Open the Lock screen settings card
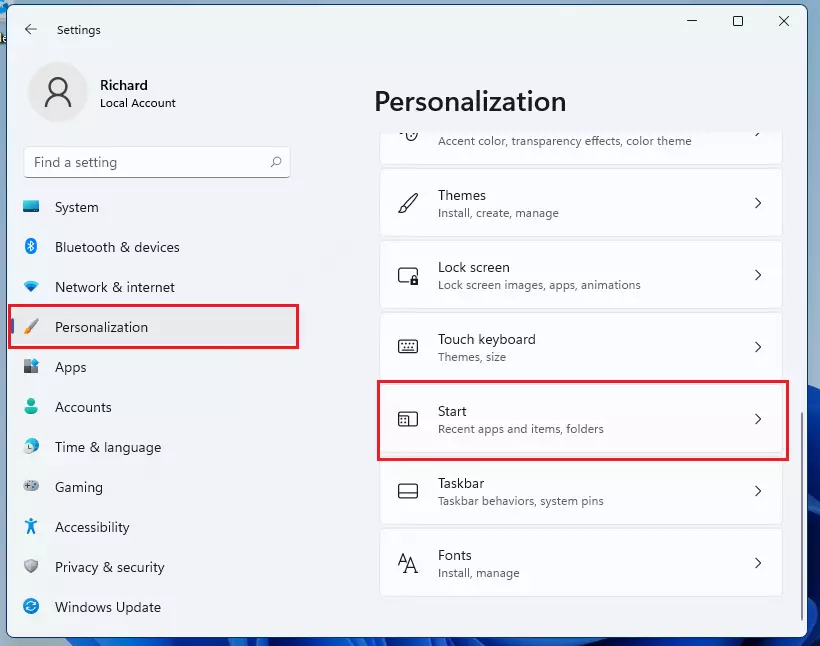820x646 pixels. point(581,275)
